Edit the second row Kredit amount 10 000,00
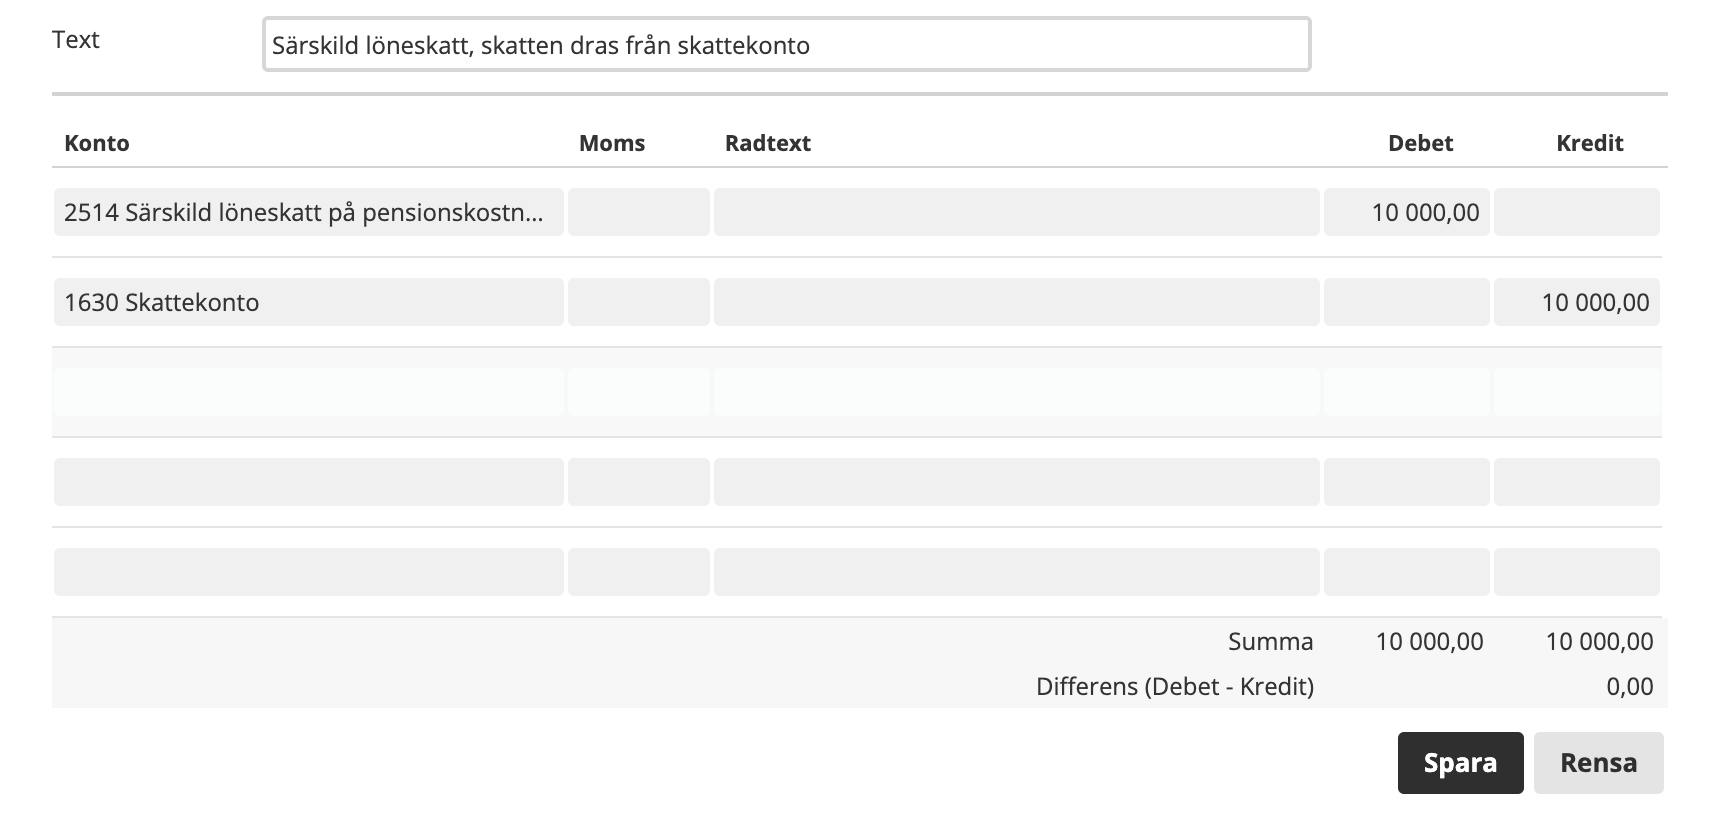1716x830 pixels. click(x=1577, y=302)
